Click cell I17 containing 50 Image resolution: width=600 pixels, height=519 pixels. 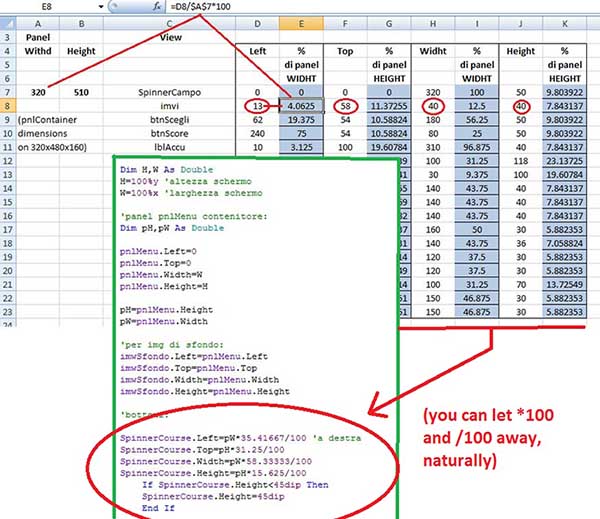click(477, 230)
